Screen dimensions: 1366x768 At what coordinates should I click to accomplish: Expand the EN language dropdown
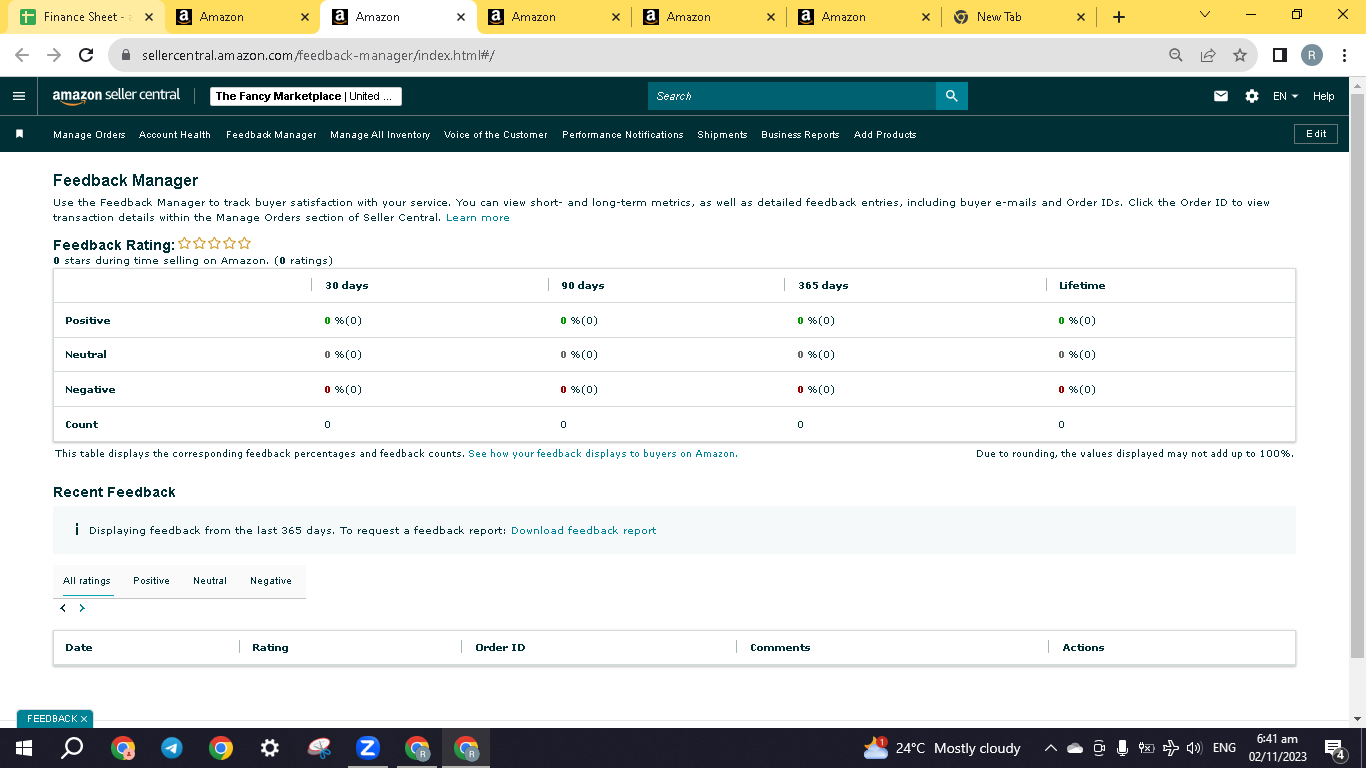(x=1285, y=96)
